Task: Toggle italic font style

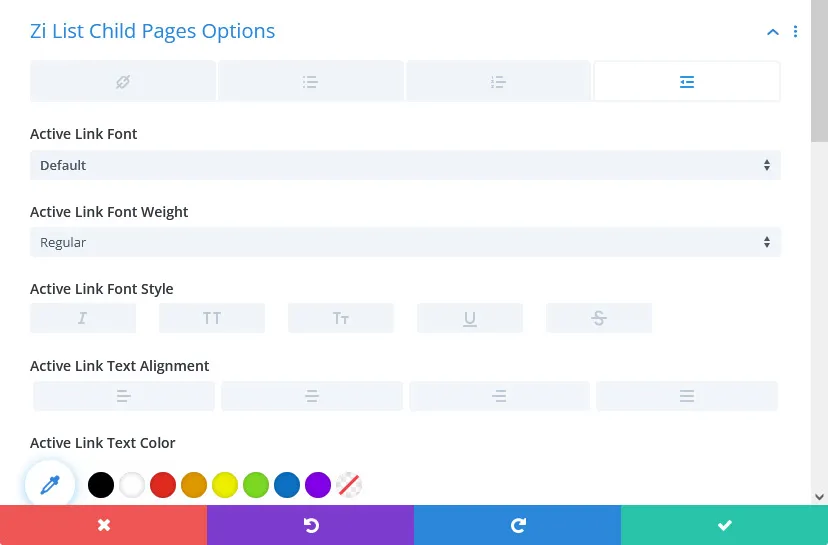Action: coord(83,318)
